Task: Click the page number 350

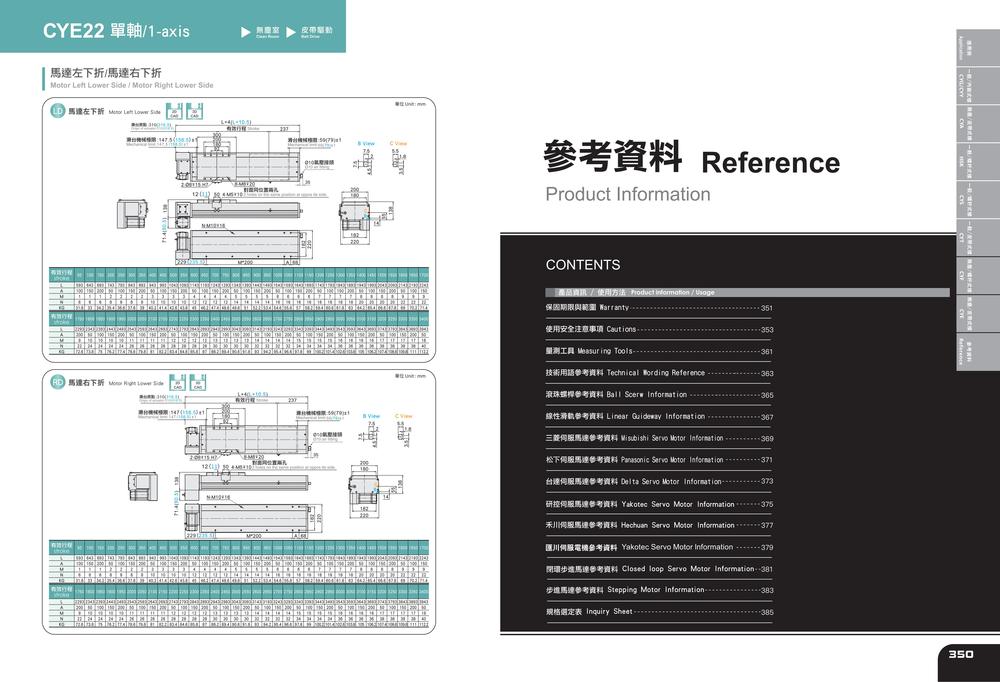Action: coord(960,654)
